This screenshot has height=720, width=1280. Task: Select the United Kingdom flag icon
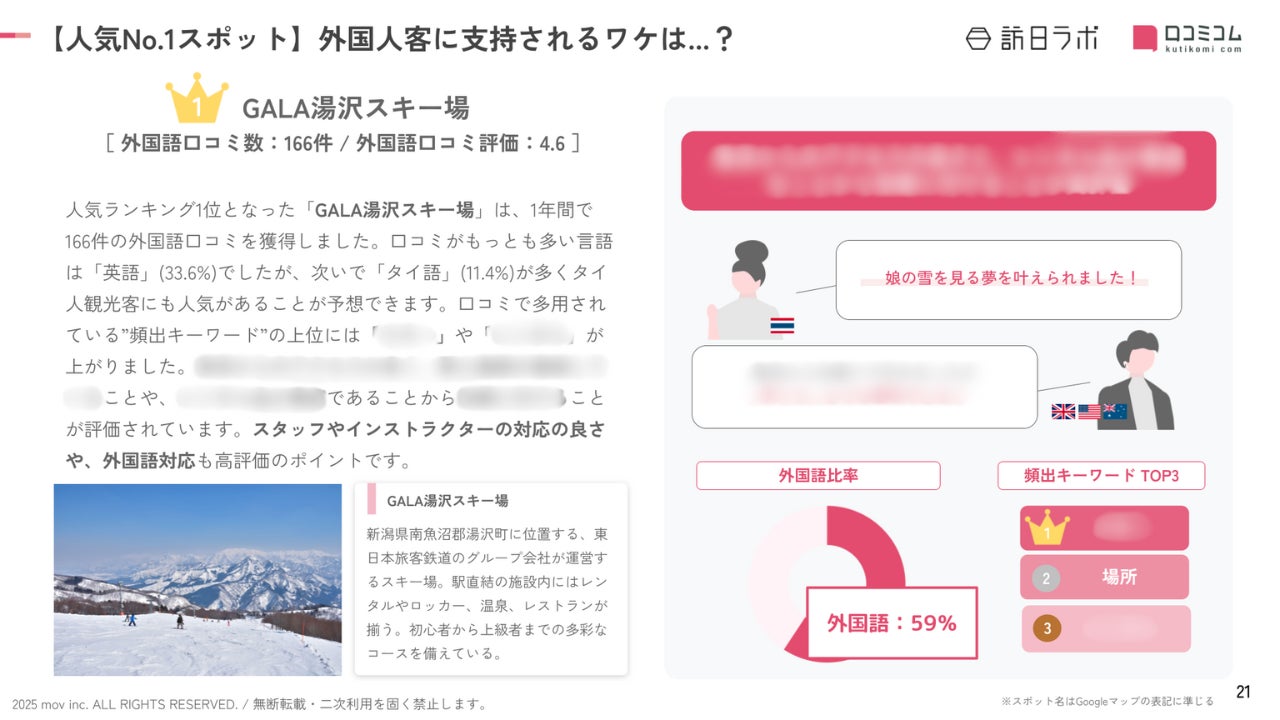coord(1063,412)
